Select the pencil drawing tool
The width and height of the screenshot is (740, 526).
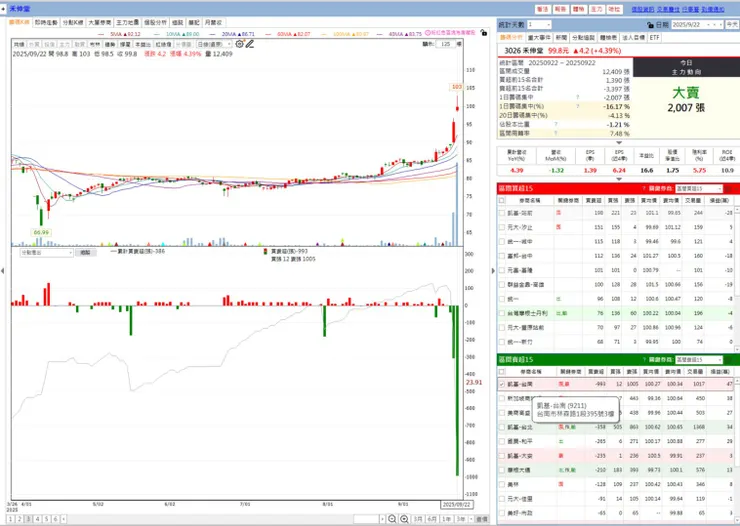pyautogui.click(x=250, y=44)
